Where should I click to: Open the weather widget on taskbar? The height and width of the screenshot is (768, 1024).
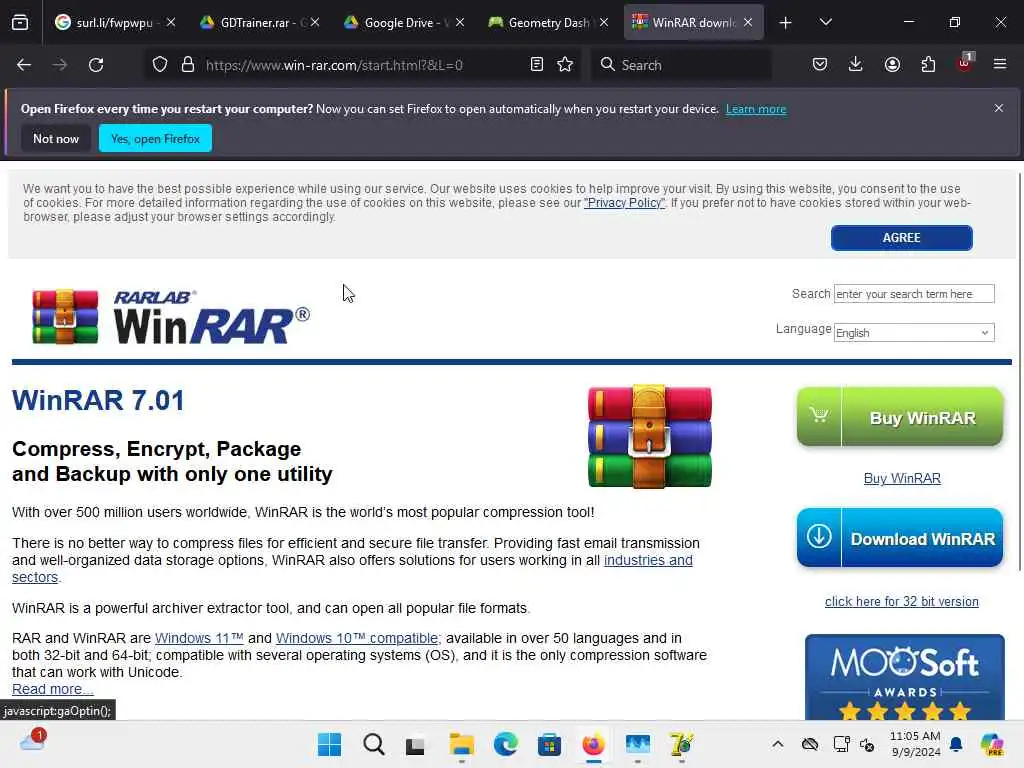coord(32,741)
